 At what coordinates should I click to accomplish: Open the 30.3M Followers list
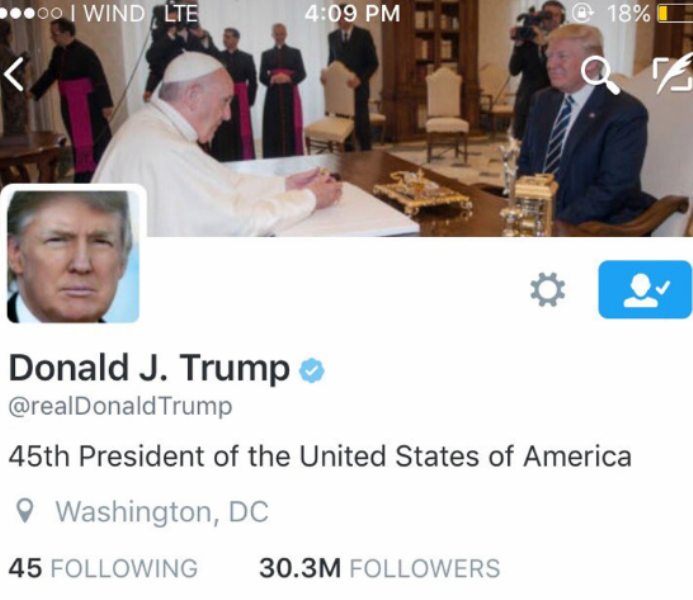tap(380, 568)
